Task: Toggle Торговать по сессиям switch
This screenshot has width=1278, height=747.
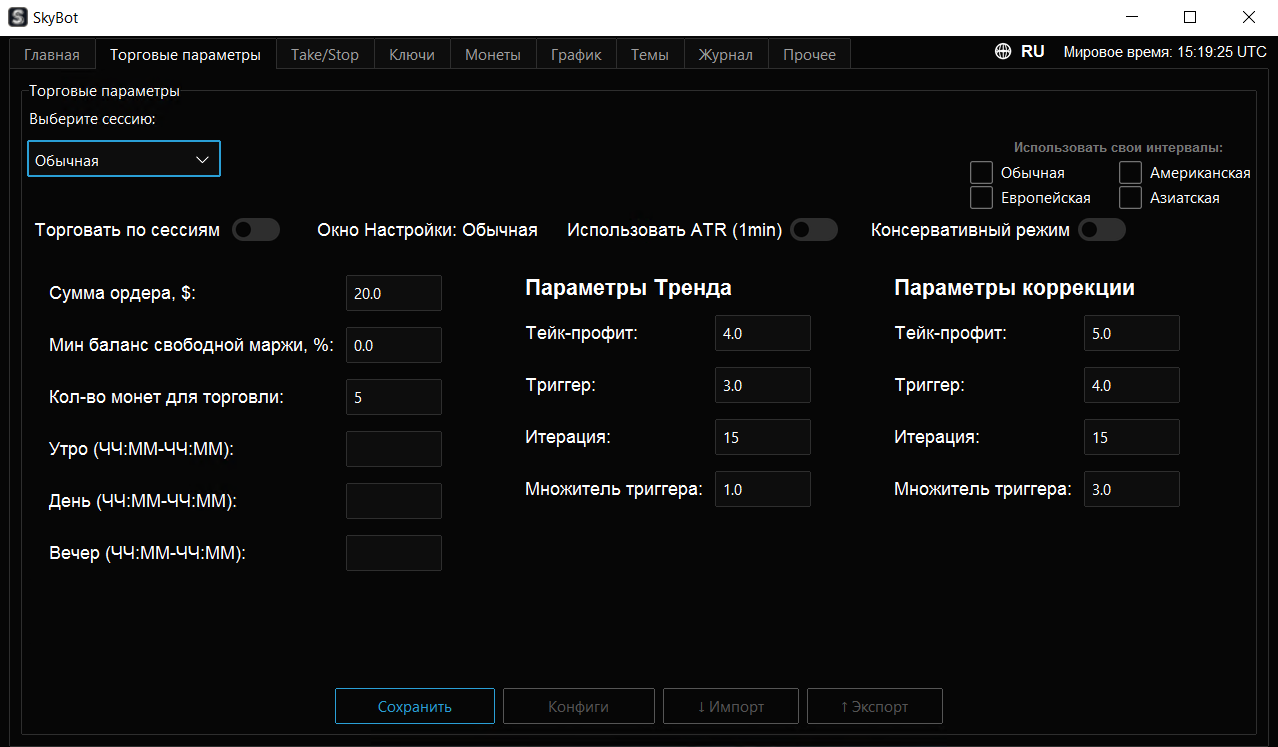Action: point(256,230)
